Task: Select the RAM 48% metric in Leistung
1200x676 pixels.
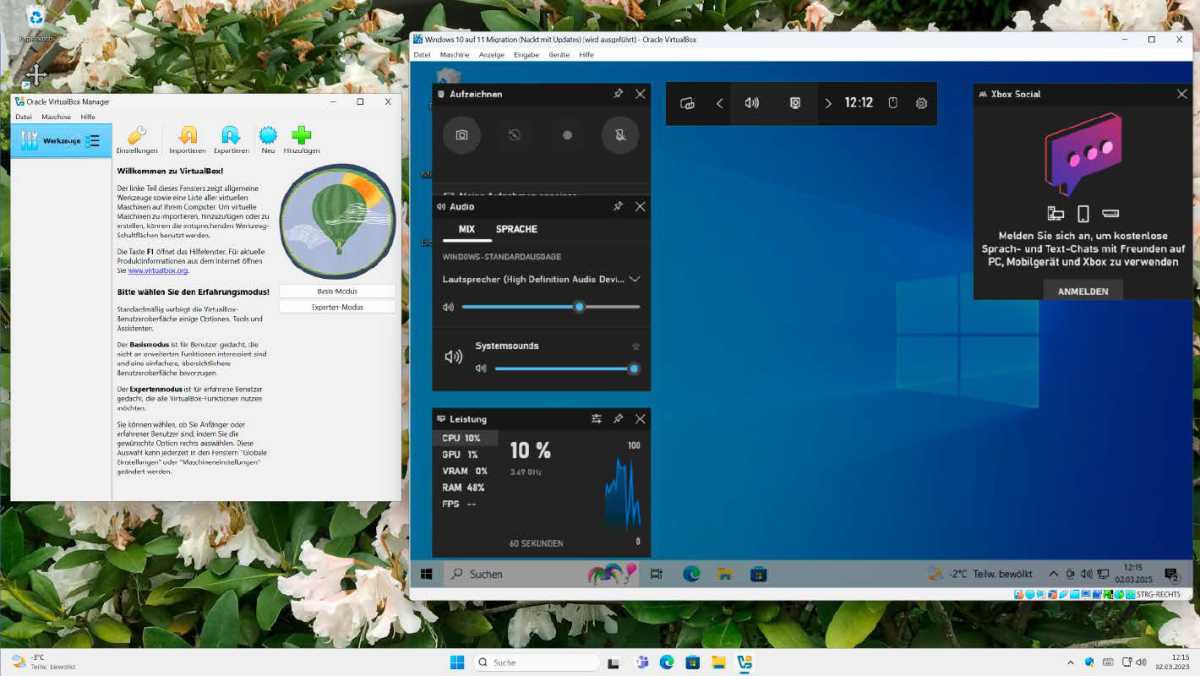Action: (x=464, y=487)
